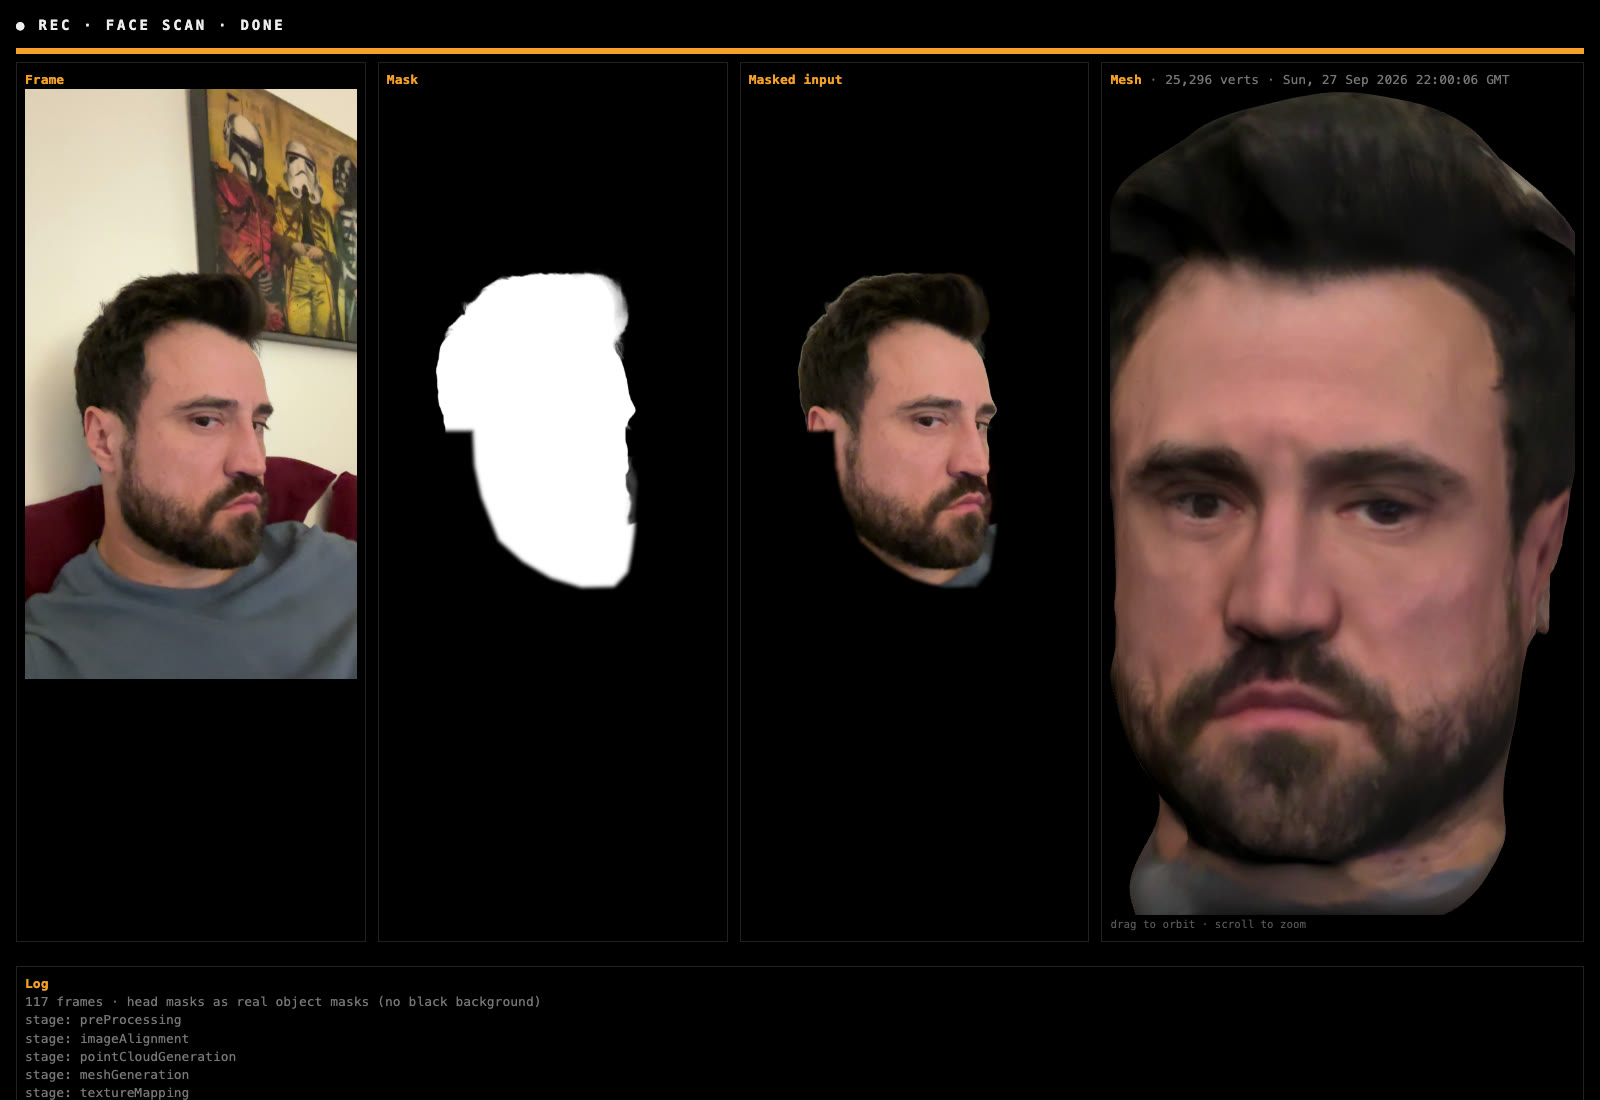Select the stage: preProcessing log line

[103, 1020]
